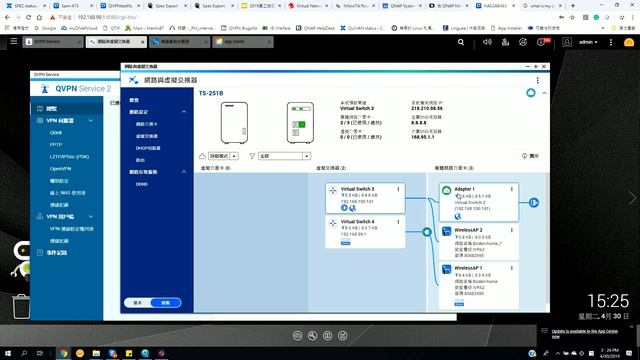Click the filter funnel icon

[x=252, y=156]
